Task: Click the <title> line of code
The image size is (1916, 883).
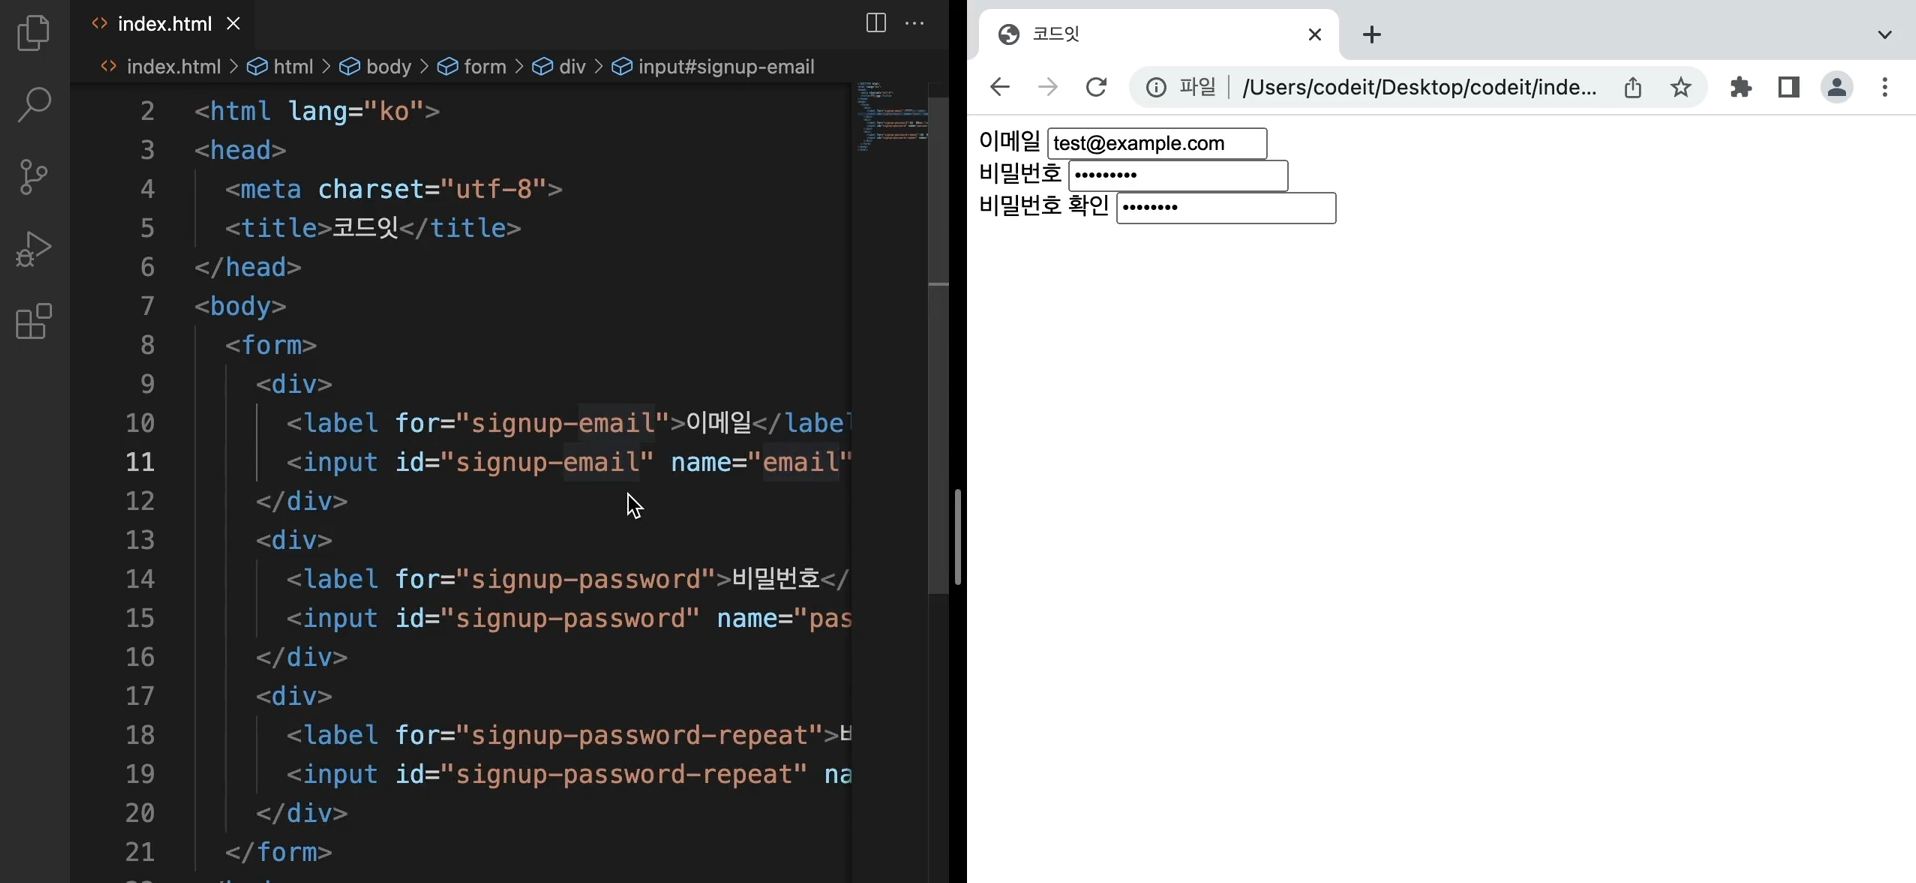Action: click(x=373, y=228)
